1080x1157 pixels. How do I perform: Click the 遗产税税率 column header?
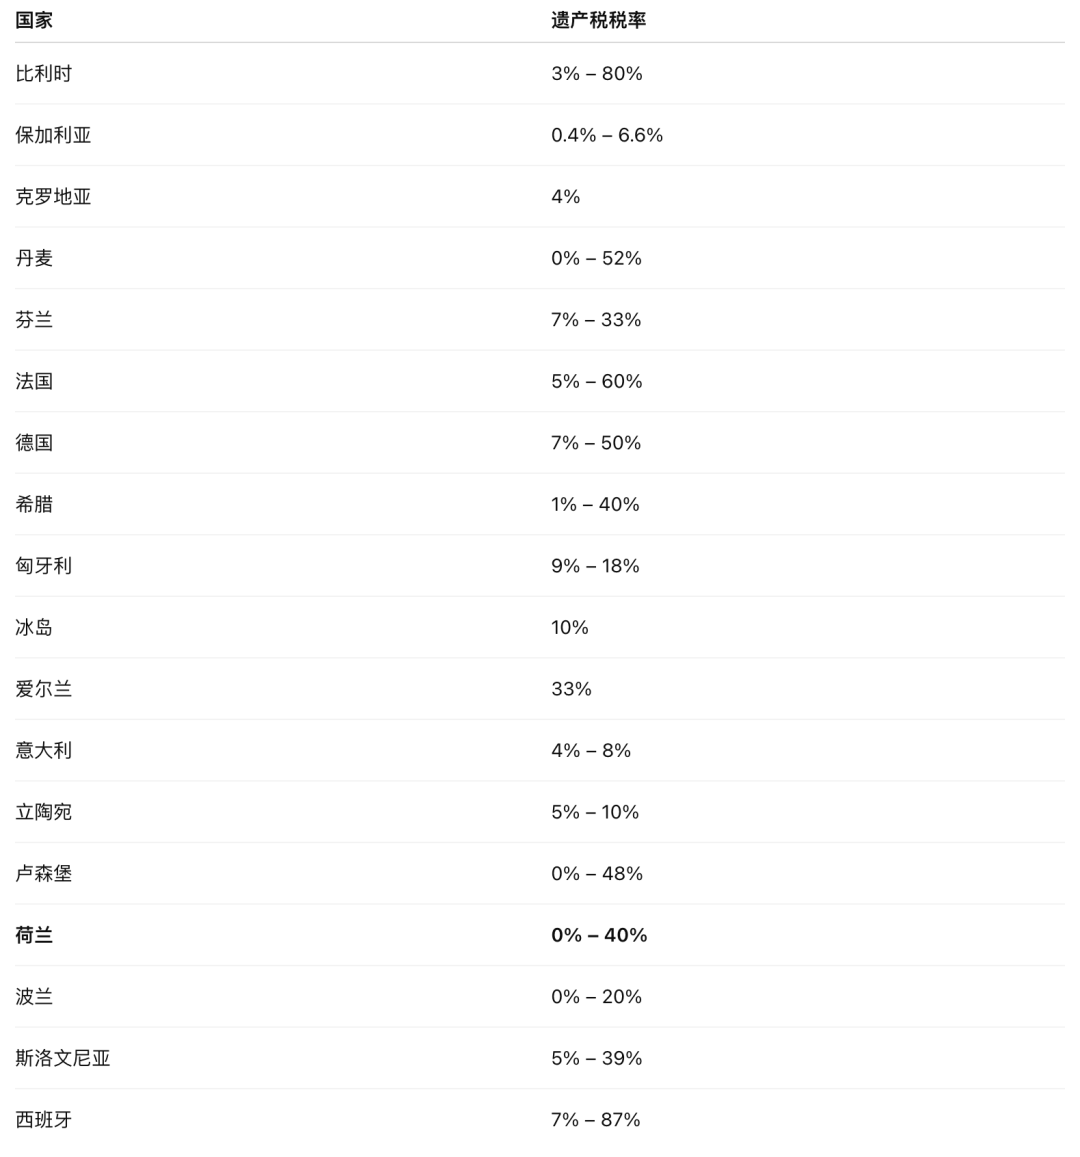[598, 20]
